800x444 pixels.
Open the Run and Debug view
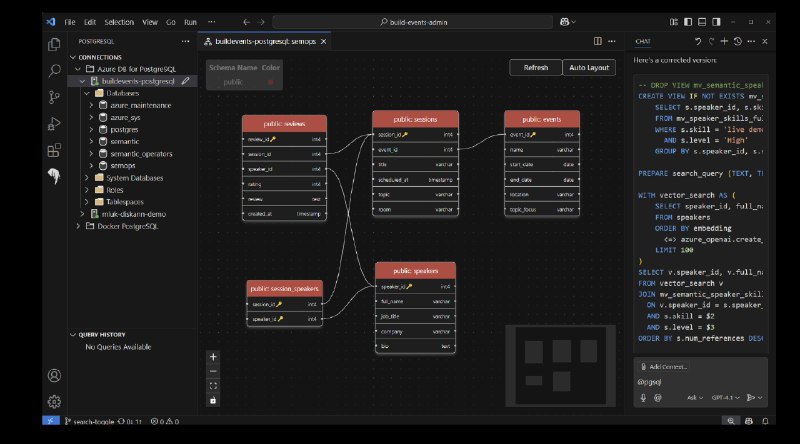(54, 124)
